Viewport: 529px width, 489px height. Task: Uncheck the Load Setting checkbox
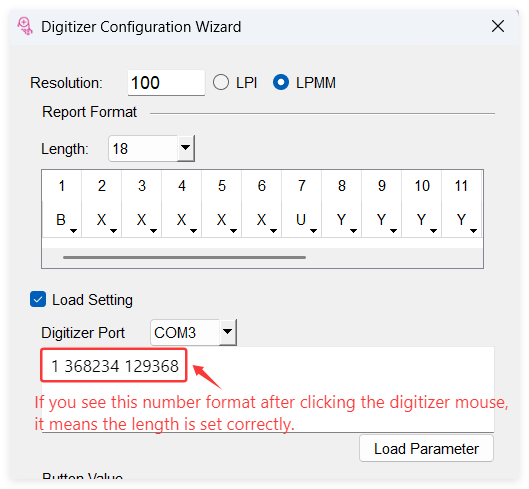pyautogui.click(x=38, y=300)
